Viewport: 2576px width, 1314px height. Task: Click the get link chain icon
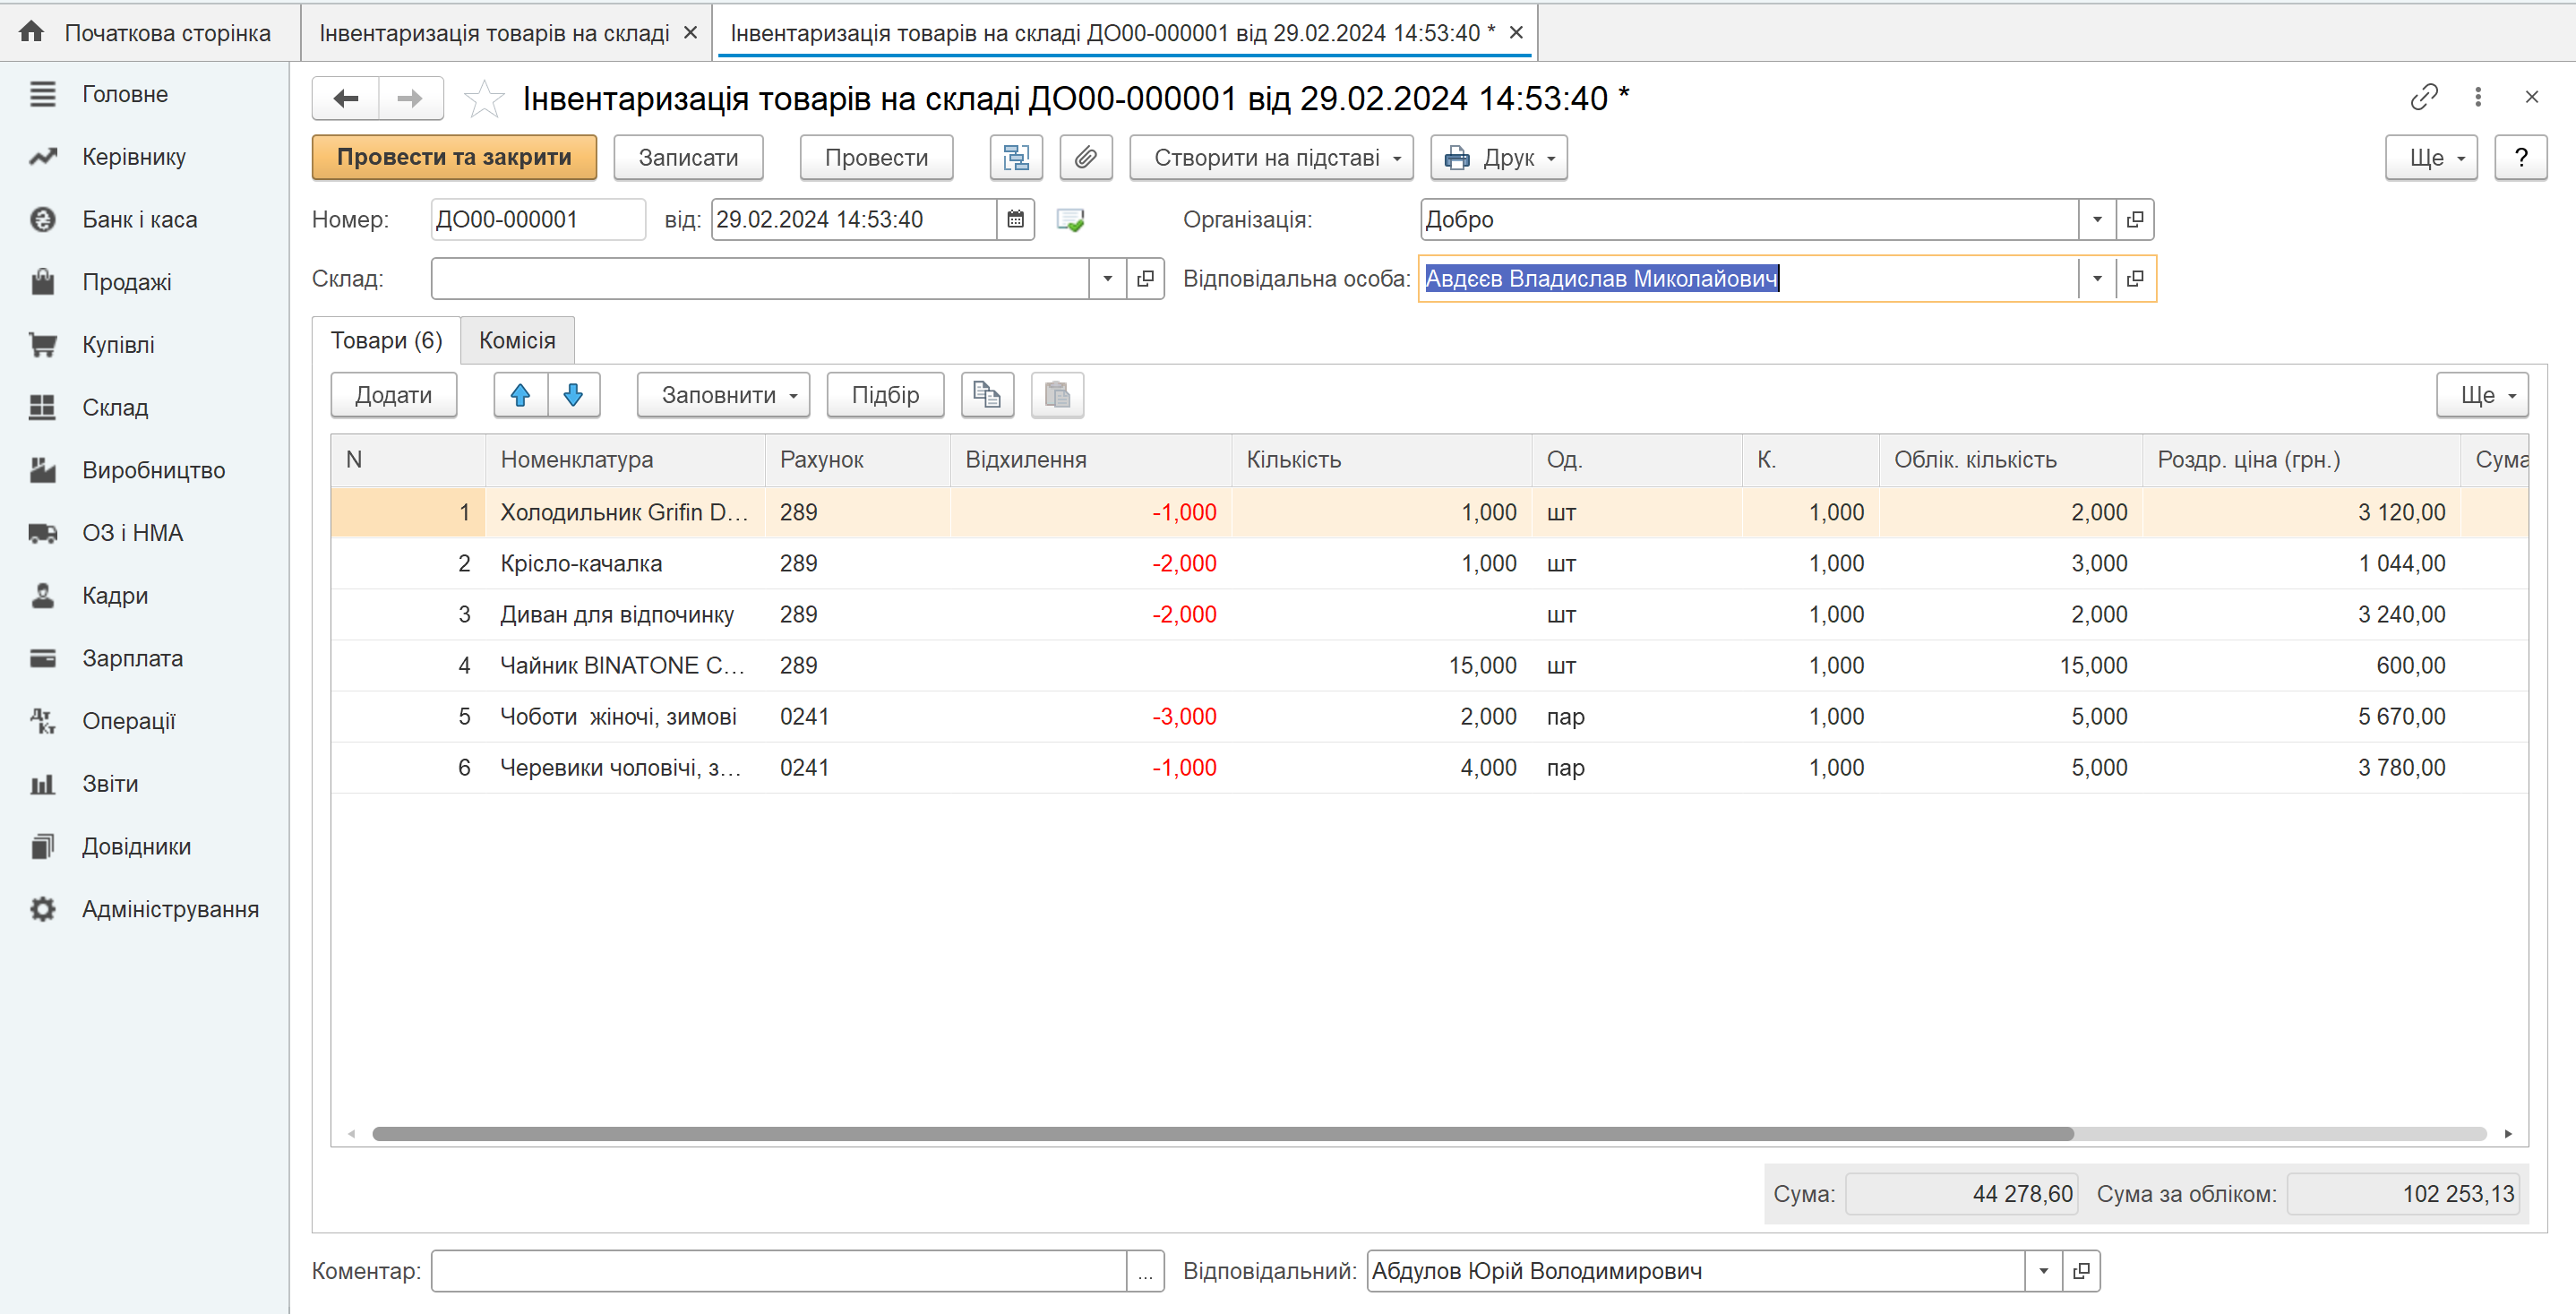point(2424,97)
